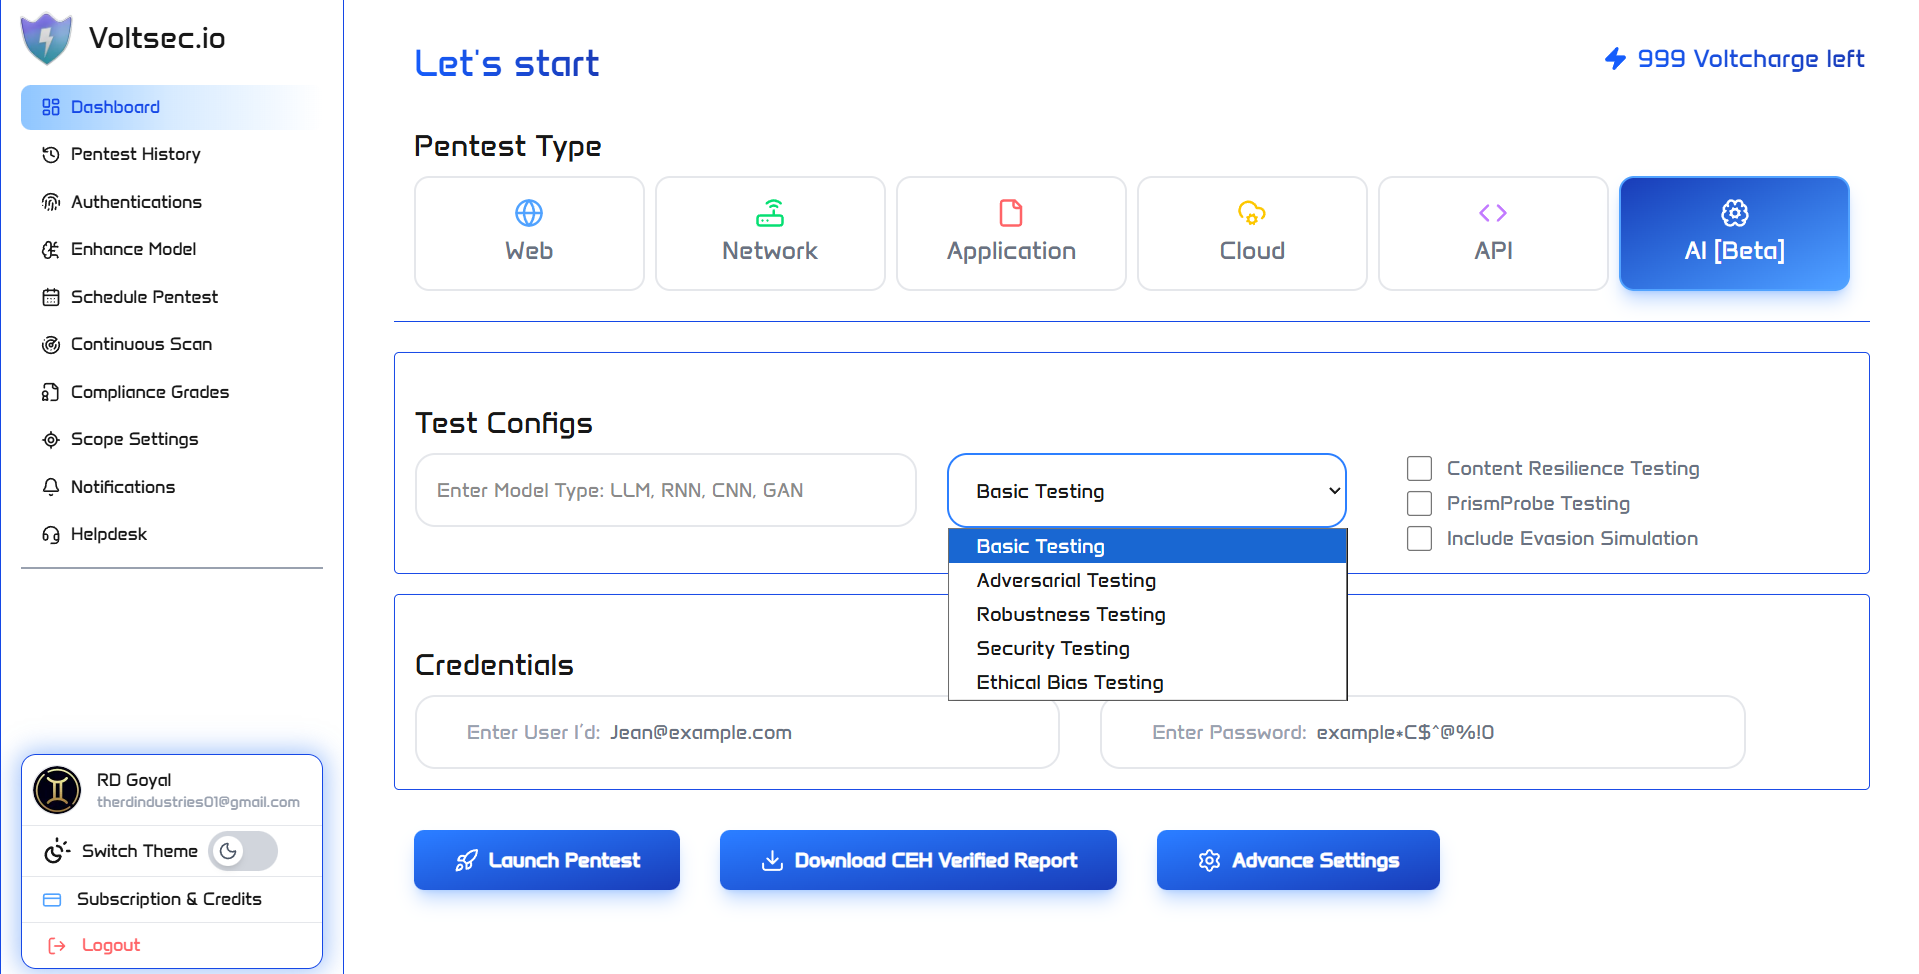Toggle the Switch Theme dark mode switch

click(x=243, y=851)
